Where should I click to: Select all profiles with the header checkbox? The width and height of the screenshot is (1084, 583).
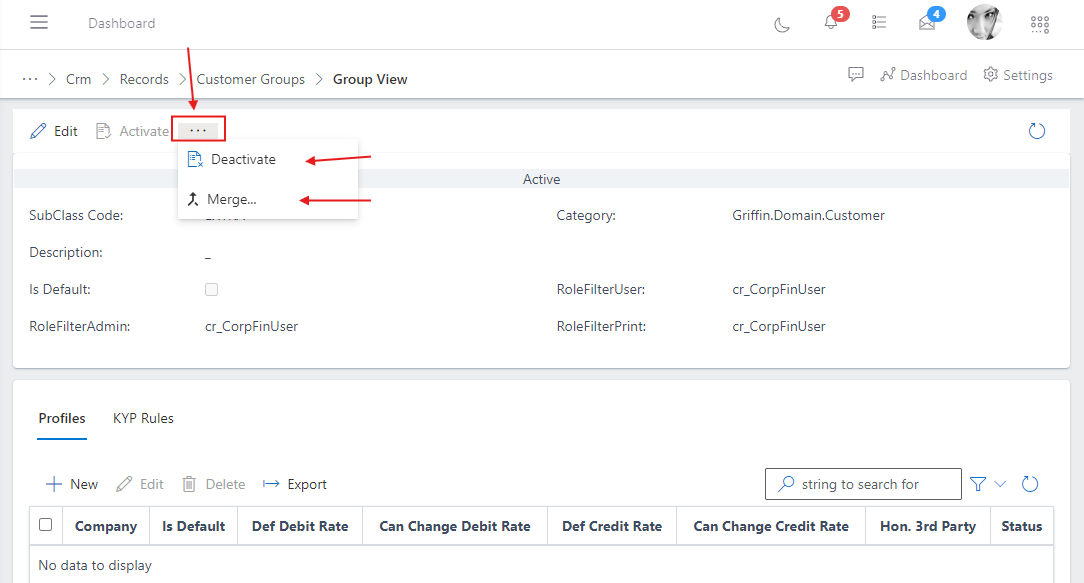pyautogui.click(x=45, y=525)
